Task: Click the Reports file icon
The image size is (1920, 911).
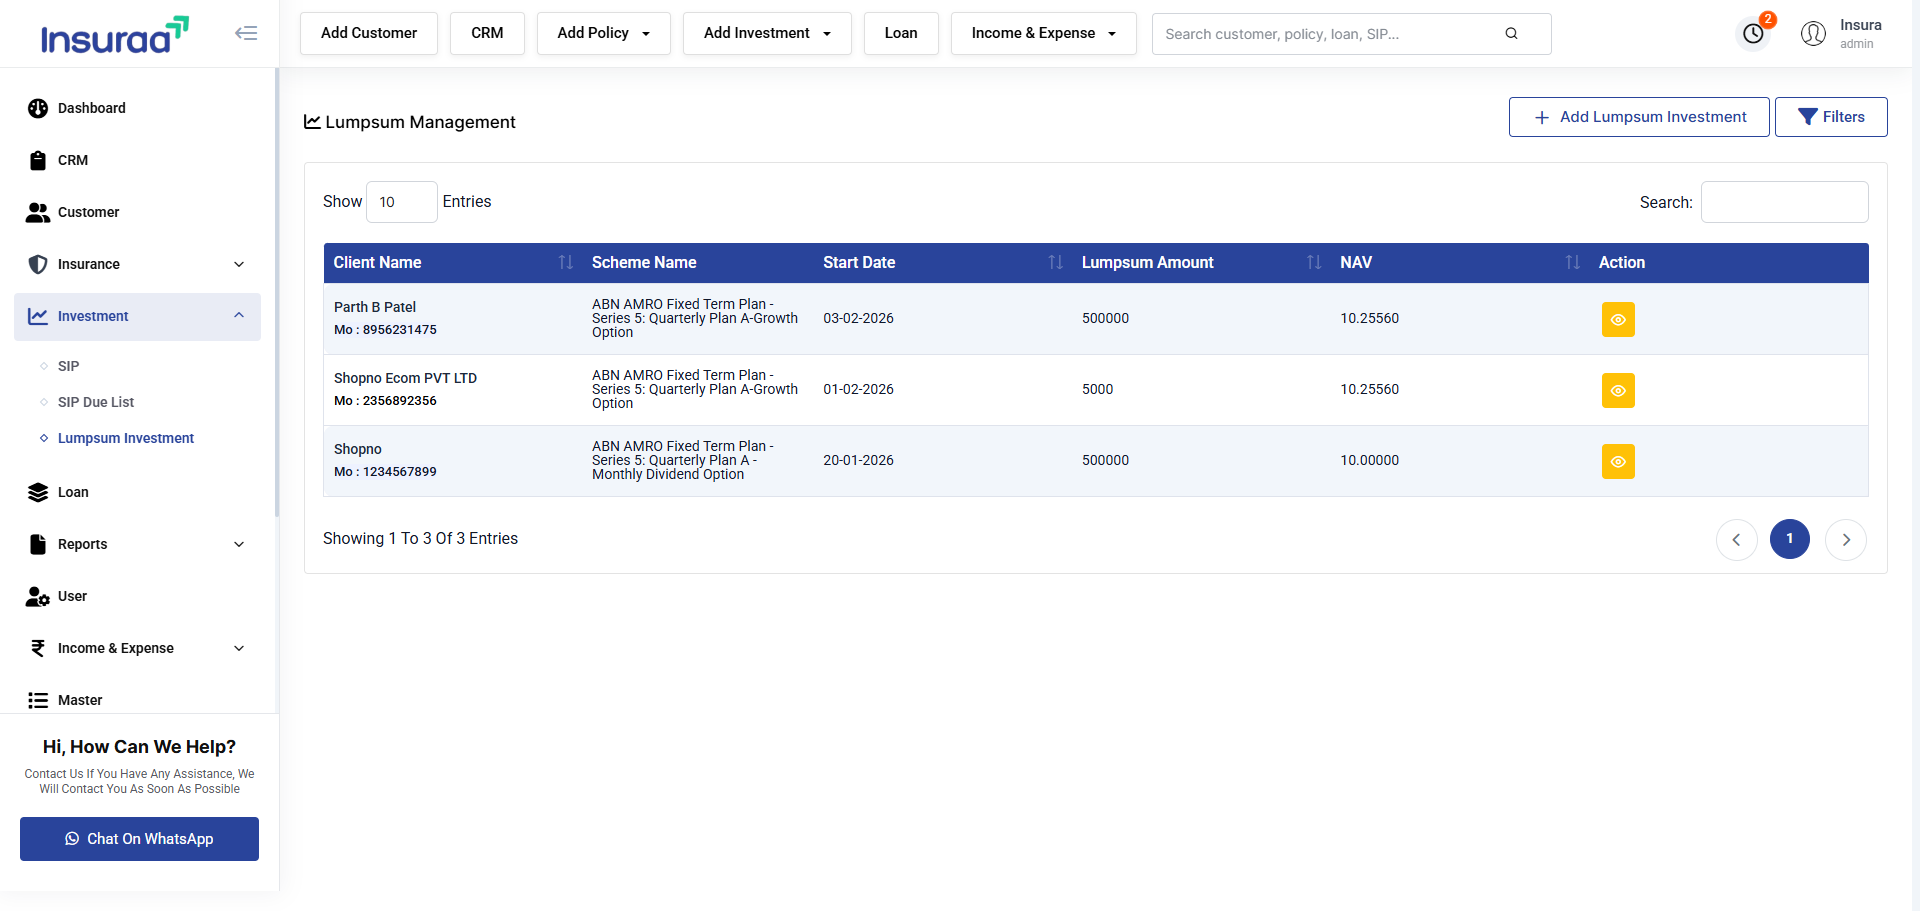Action: pos(38,544)
